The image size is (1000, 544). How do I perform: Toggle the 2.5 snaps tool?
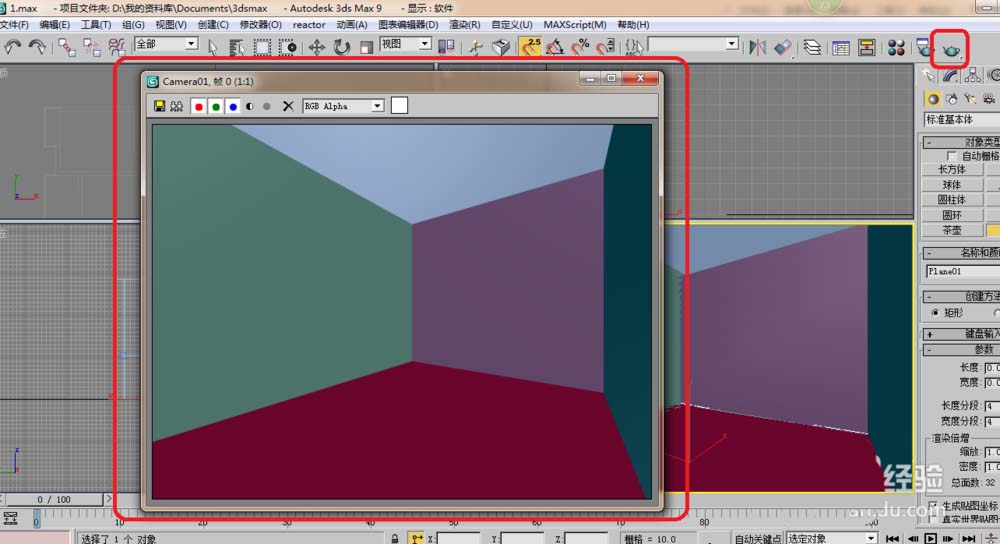(x=528, y=46)
